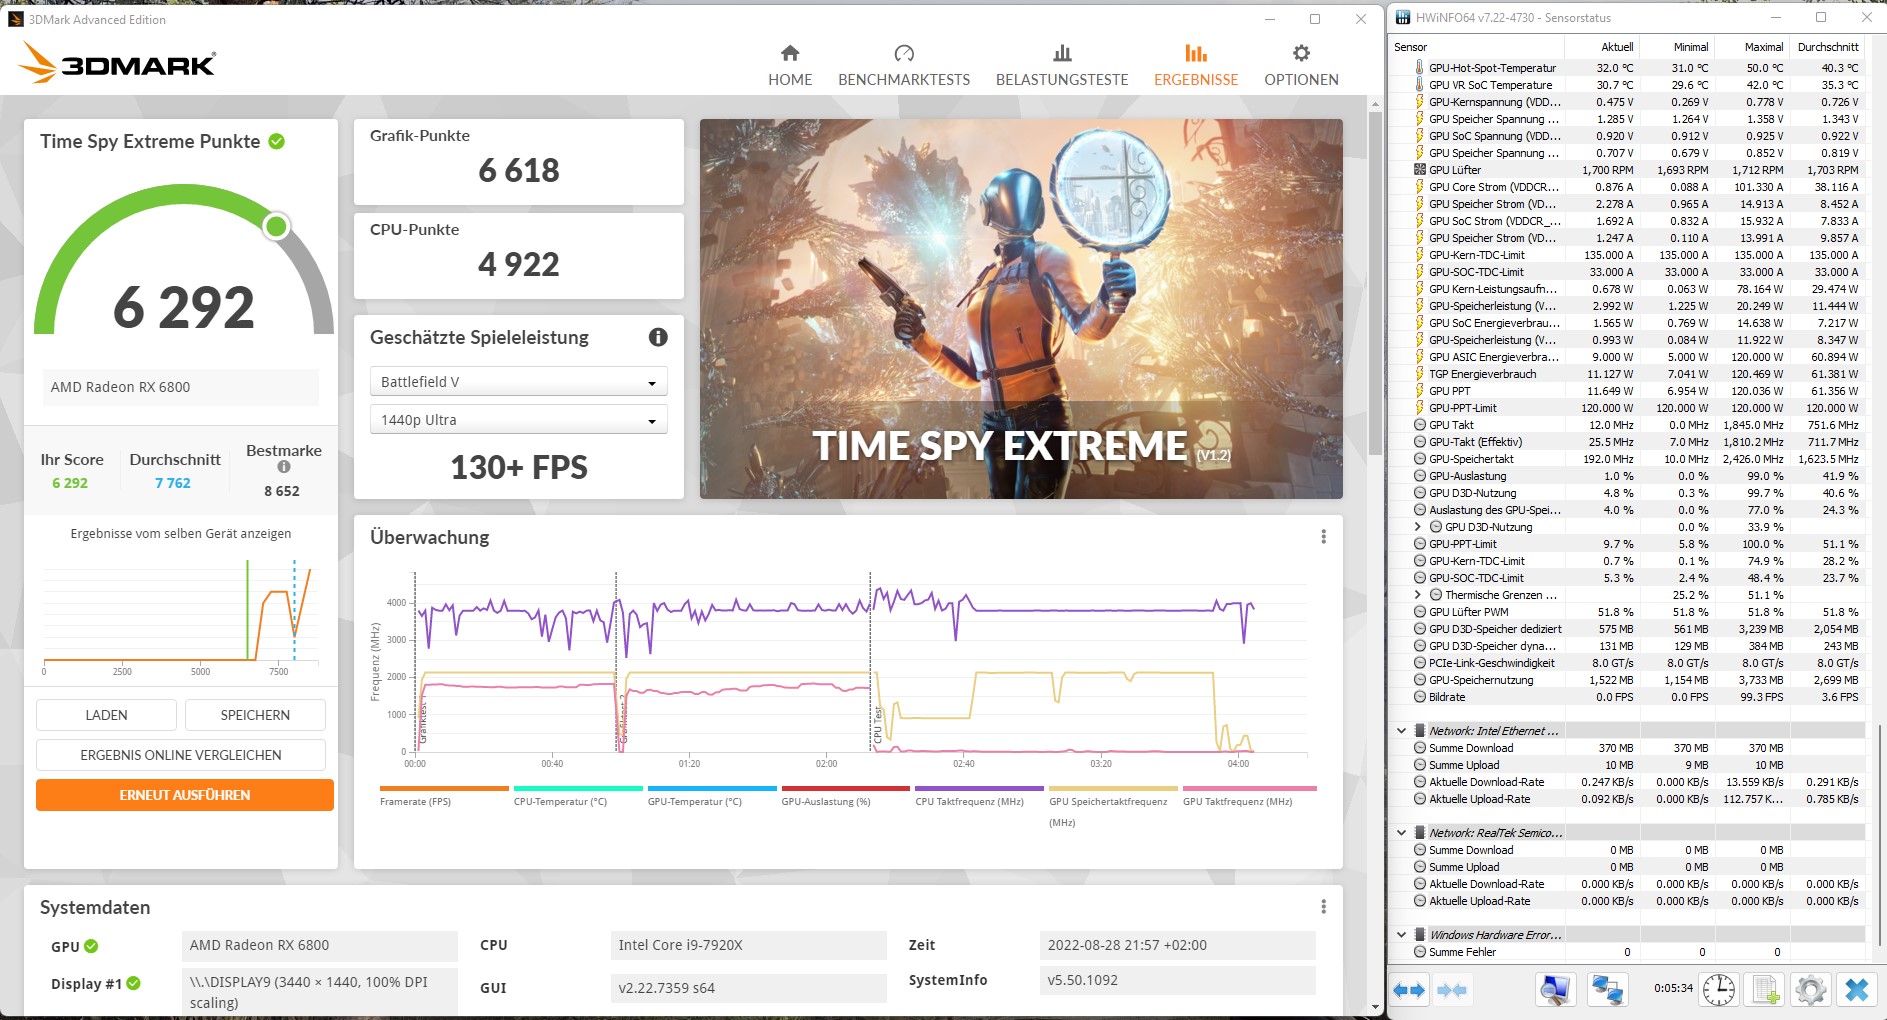Click the PCIe-Link-Geschwindigkeit row icon
Viewport: 1887px width, 1020px height.
[x=1420, y=663]
